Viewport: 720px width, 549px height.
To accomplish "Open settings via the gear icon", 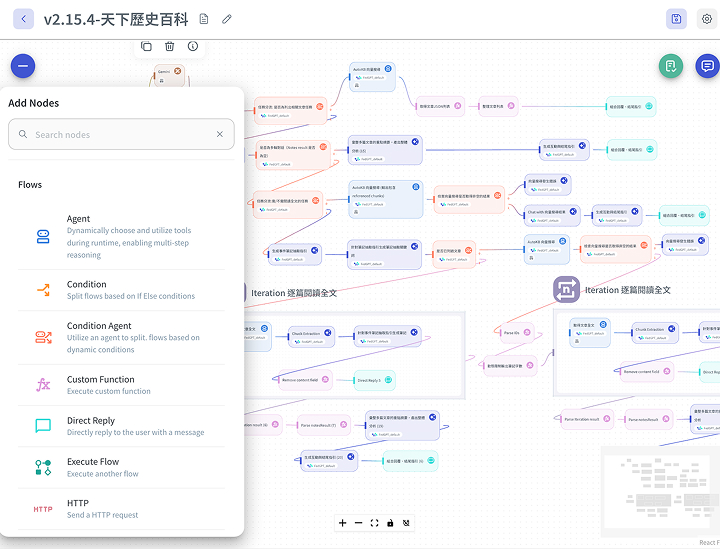I will click(x=707, y=19).
